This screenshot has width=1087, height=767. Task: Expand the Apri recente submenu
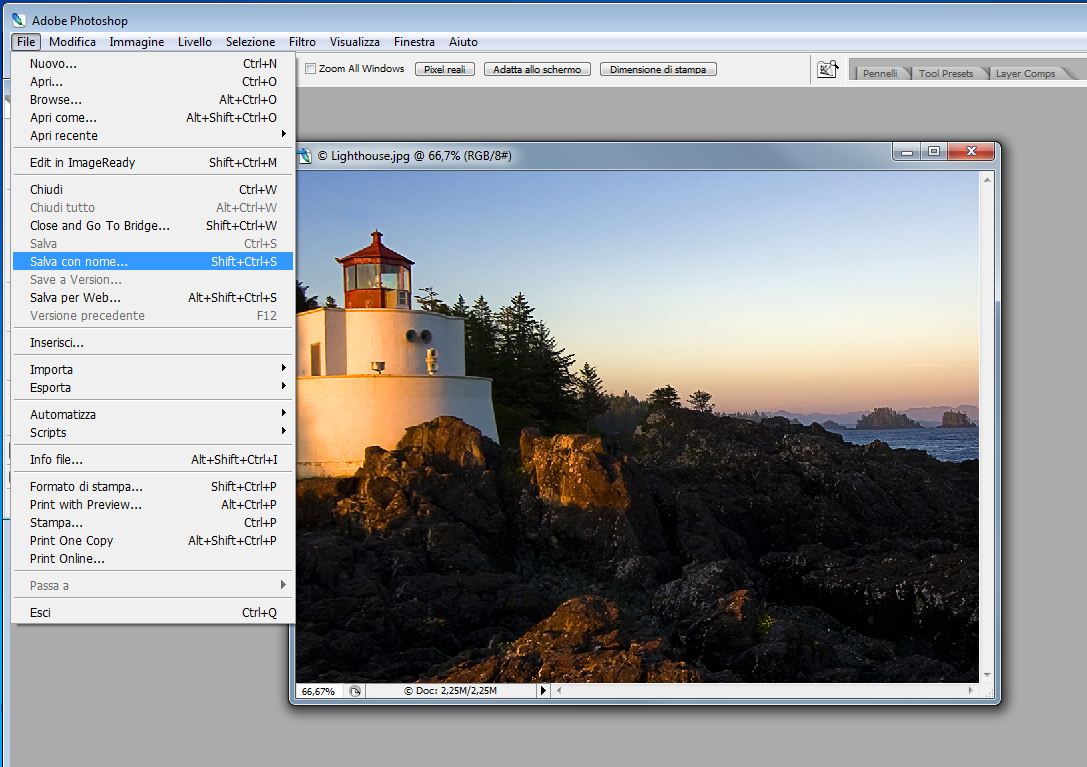153,135
